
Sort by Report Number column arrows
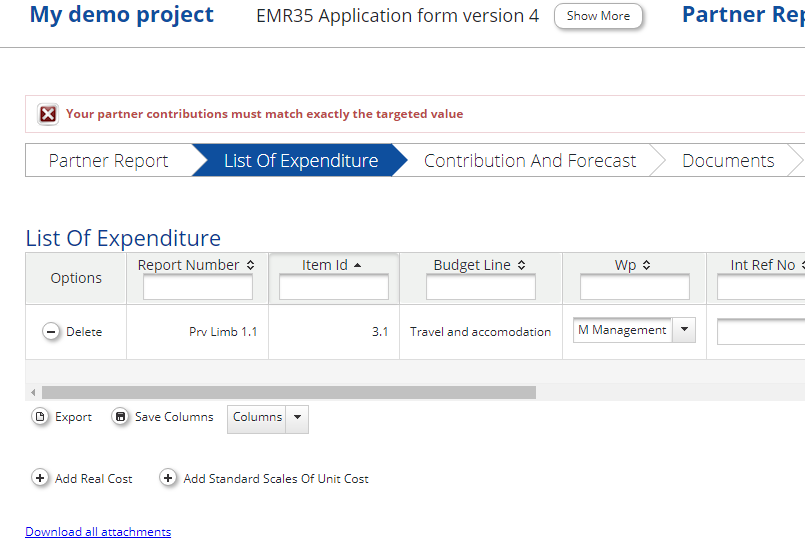click(x=250, y=265)
